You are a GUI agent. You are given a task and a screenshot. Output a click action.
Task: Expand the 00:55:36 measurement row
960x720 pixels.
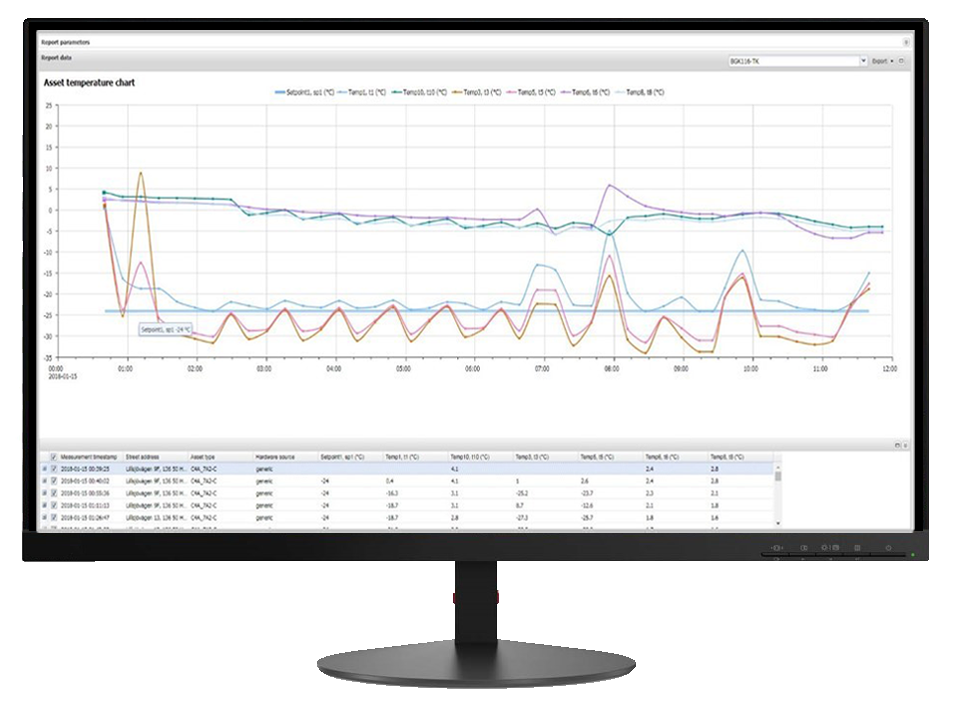[x=44, y=493]
